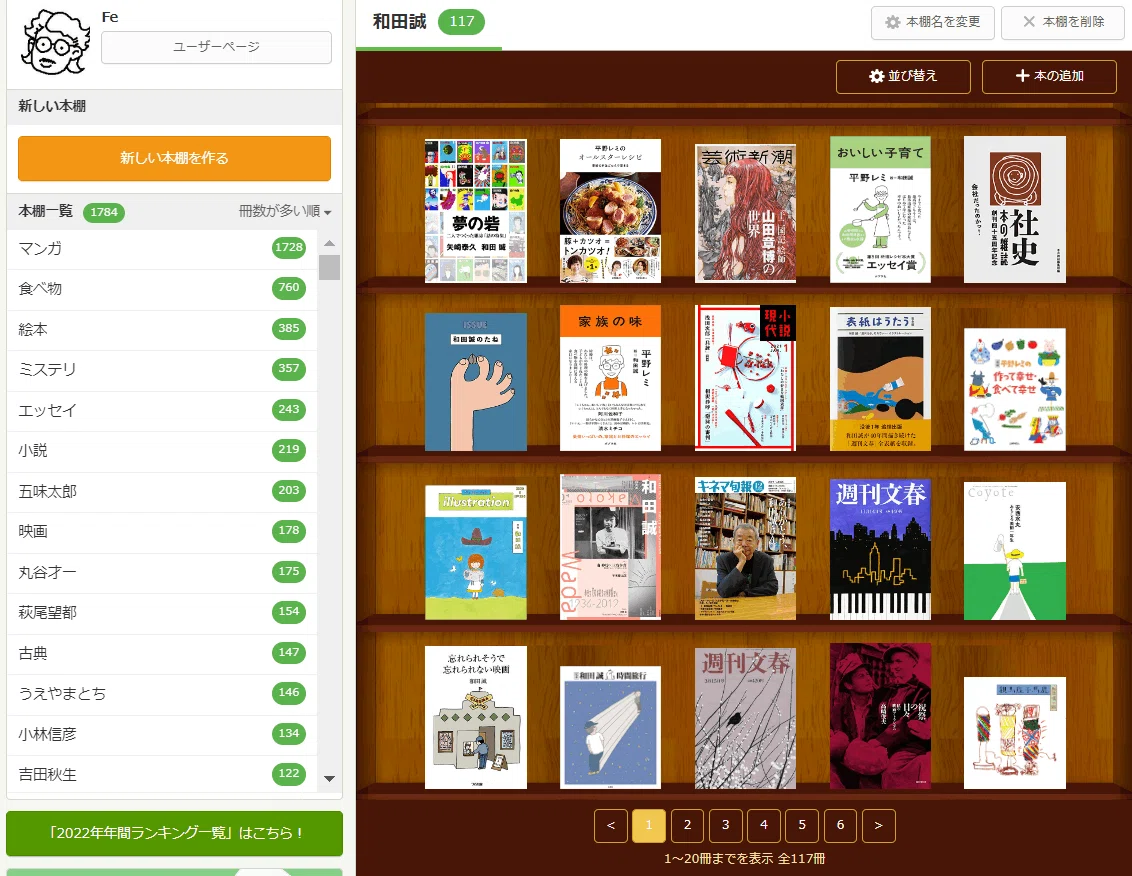Click the shelf list scrollbar thumb
Image resolution: width=1132 pixels, height=876 pixels.
pos(329,267)
